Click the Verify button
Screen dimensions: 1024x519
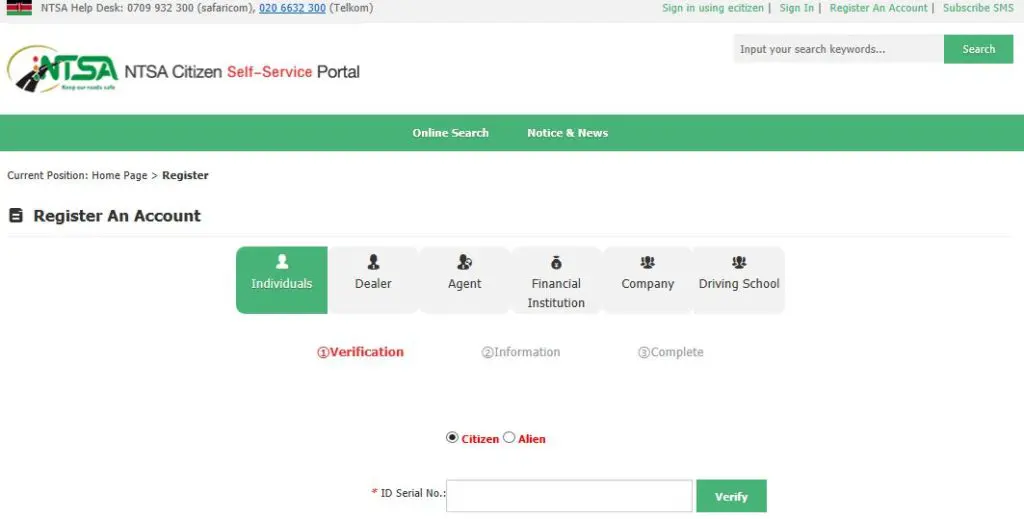tap(731, 496)
